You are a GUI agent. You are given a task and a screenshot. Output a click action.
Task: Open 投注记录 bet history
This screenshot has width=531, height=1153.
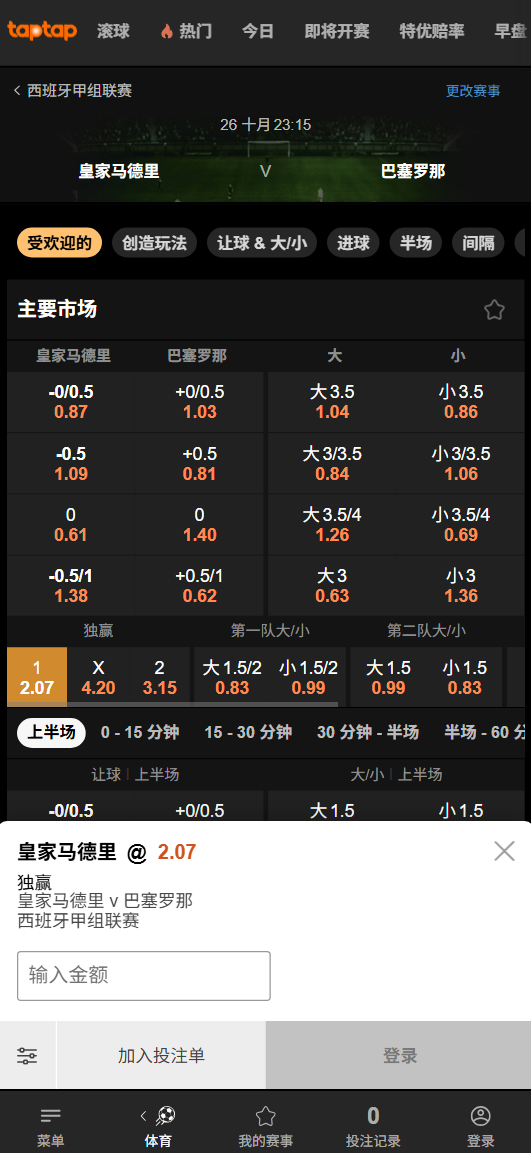point(373,1127)
